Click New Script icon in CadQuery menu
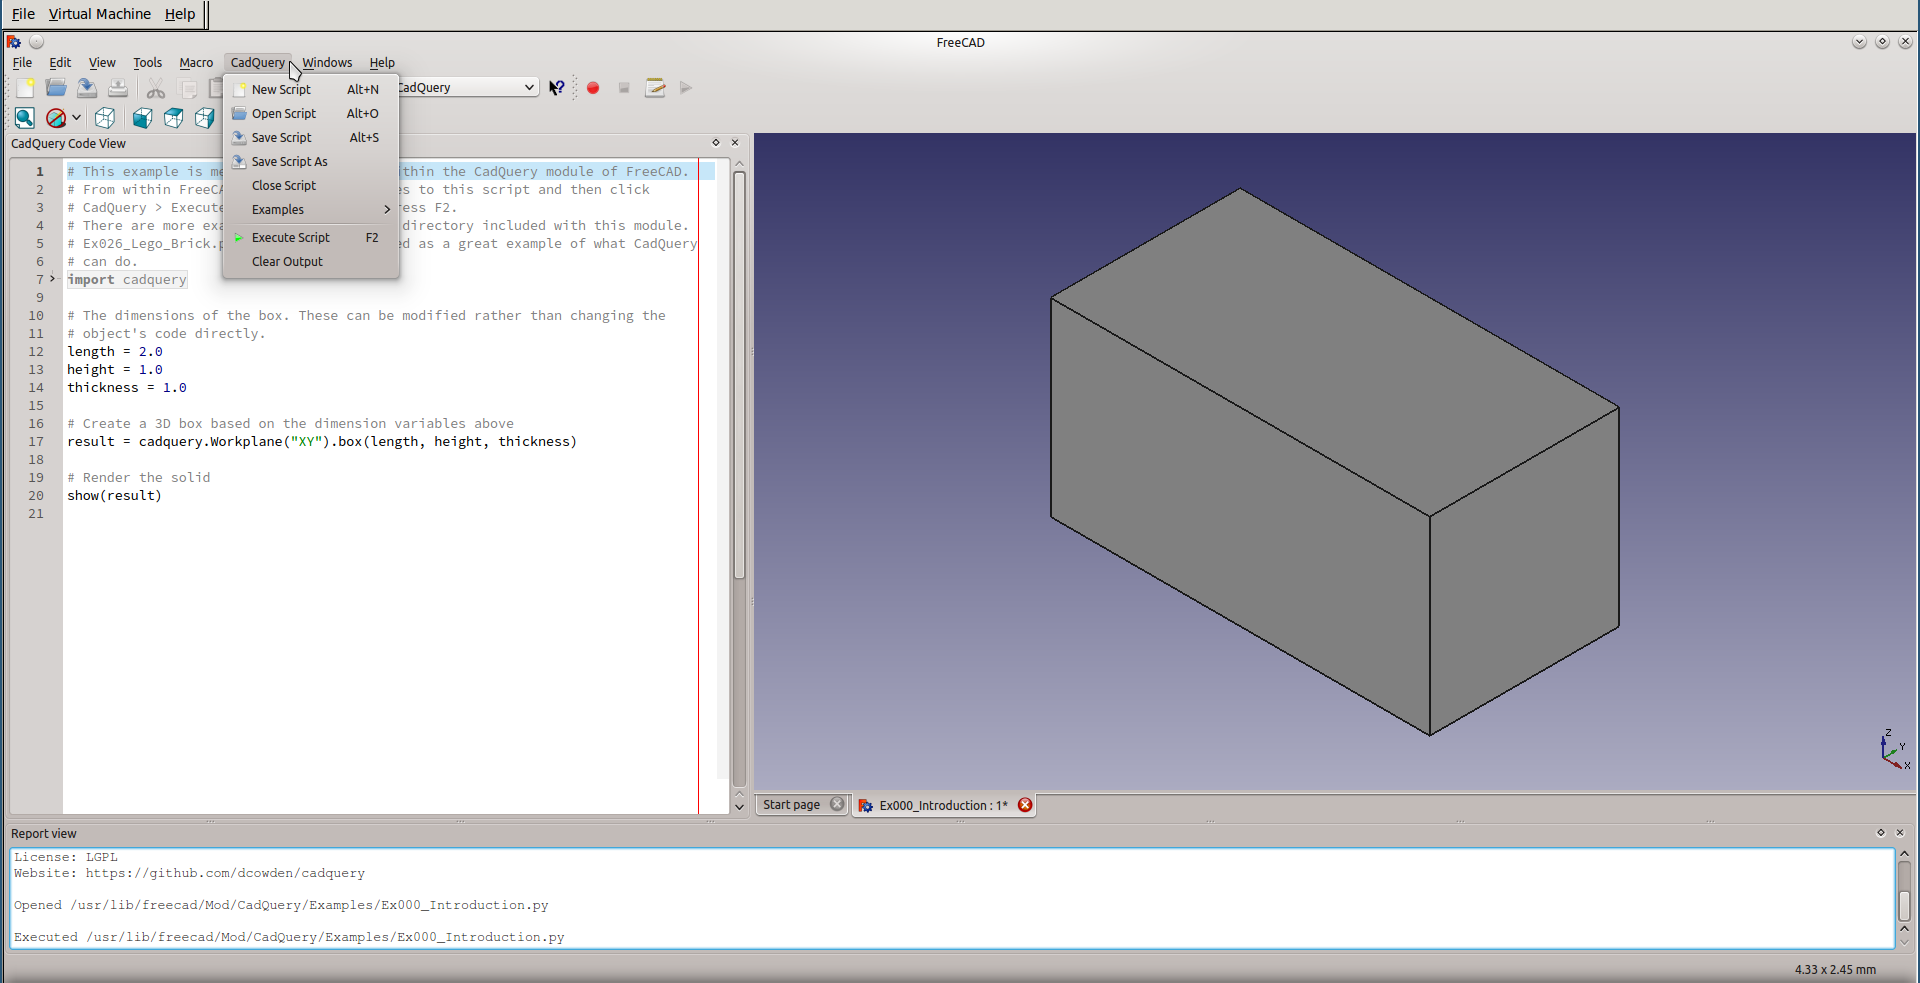This screenshot has width=1920, height=983. (239, 89)
